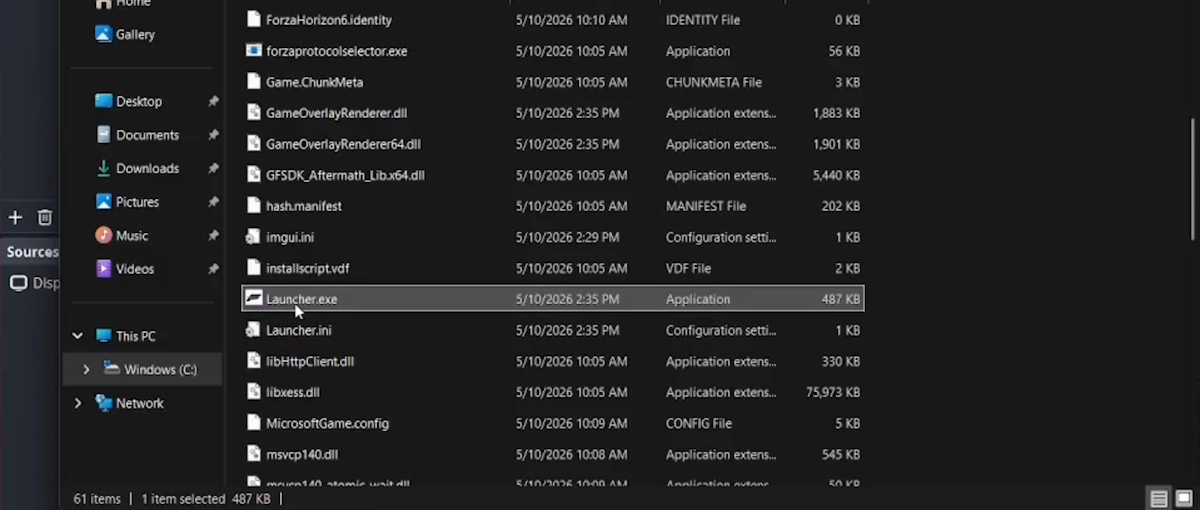
Task: Collapse the This PC tree node
Action: (x=78, y=336)
